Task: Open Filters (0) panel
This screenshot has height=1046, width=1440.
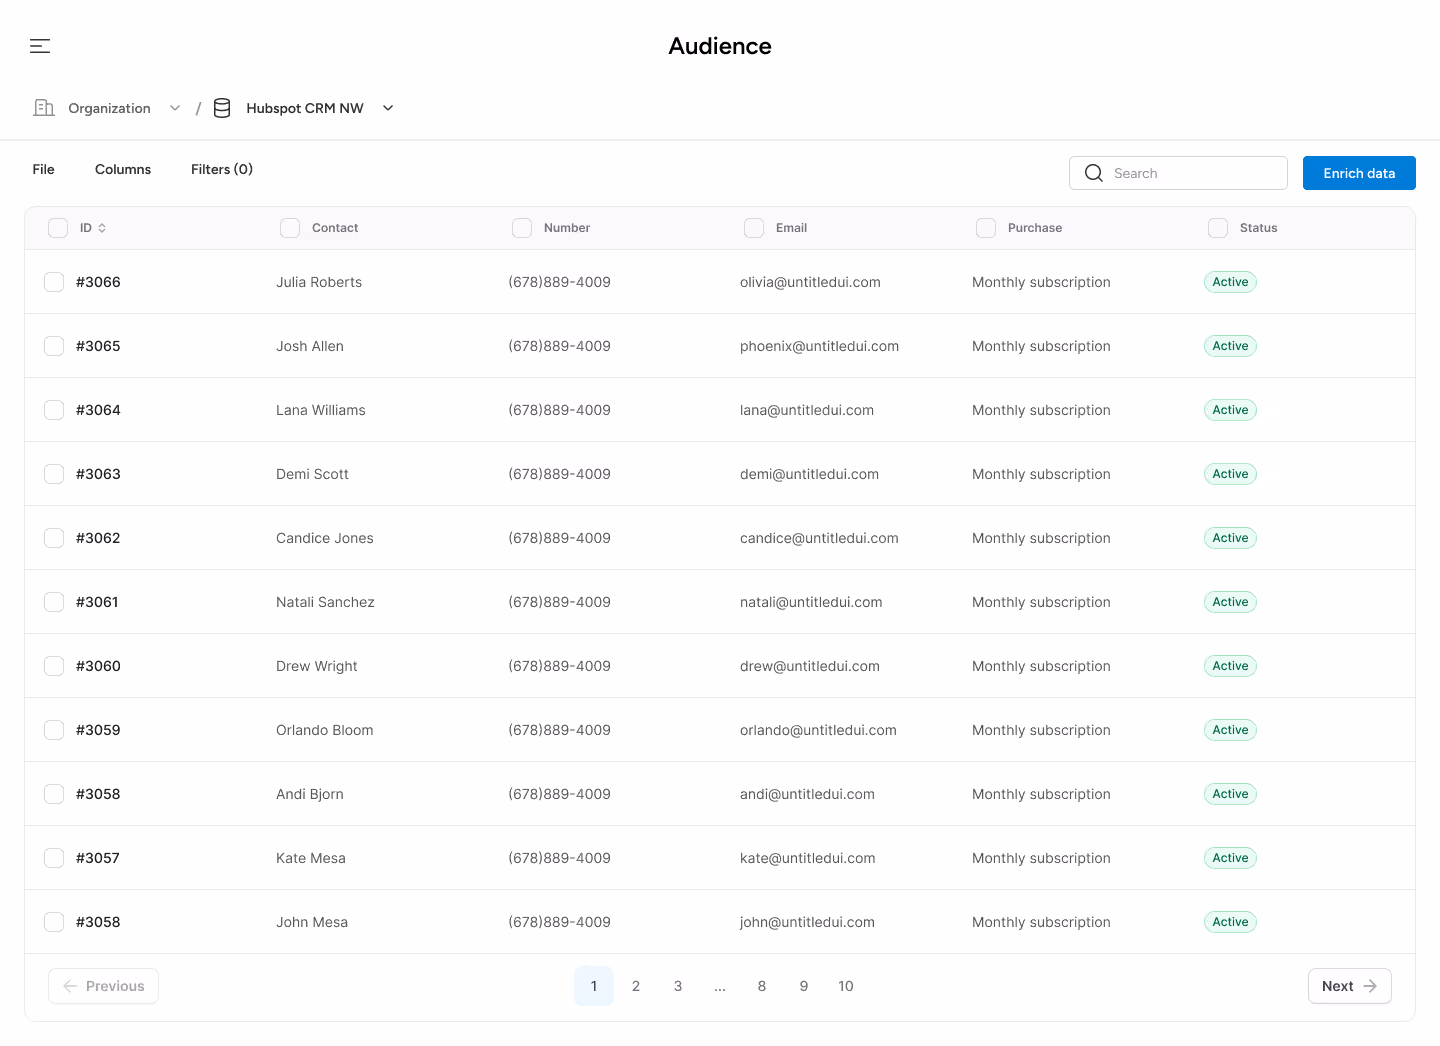Action: (x=221, y=169)
